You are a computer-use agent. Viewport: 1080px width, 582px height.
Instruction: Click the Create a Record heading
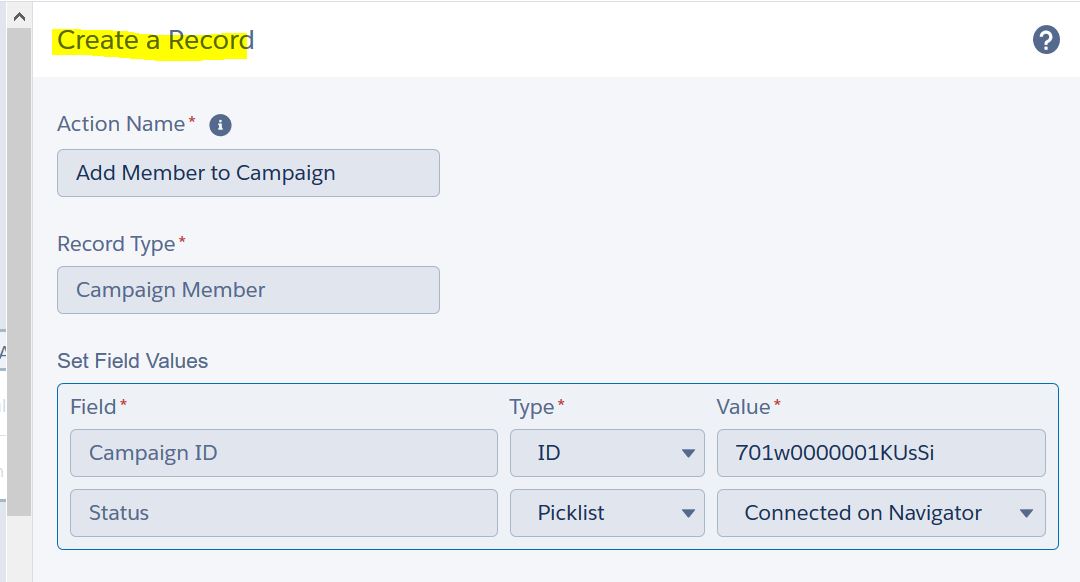pos(155,41)
